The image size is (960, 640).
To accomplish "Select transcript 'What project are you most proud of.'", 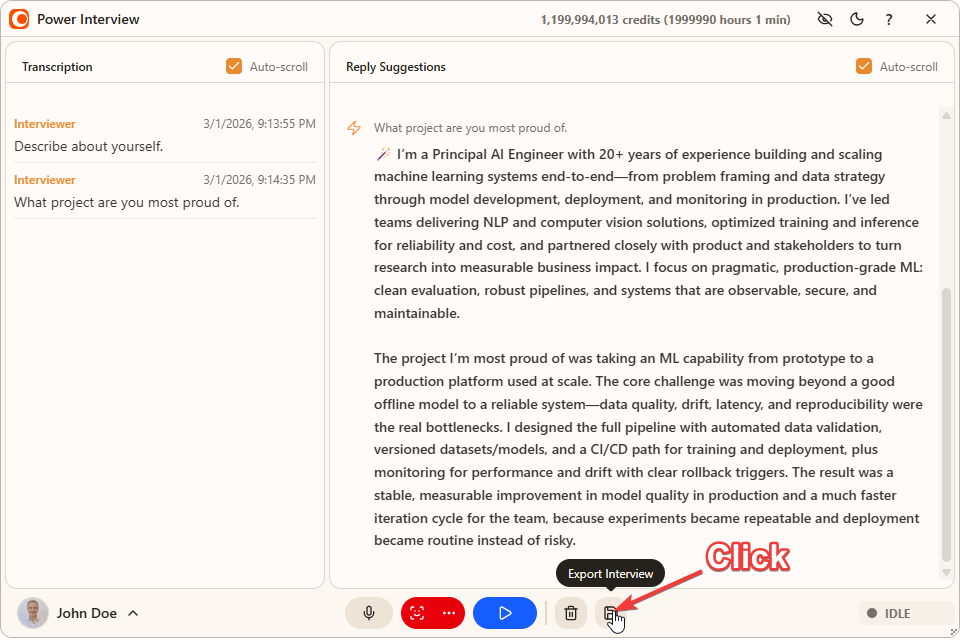I will point(127,202).
